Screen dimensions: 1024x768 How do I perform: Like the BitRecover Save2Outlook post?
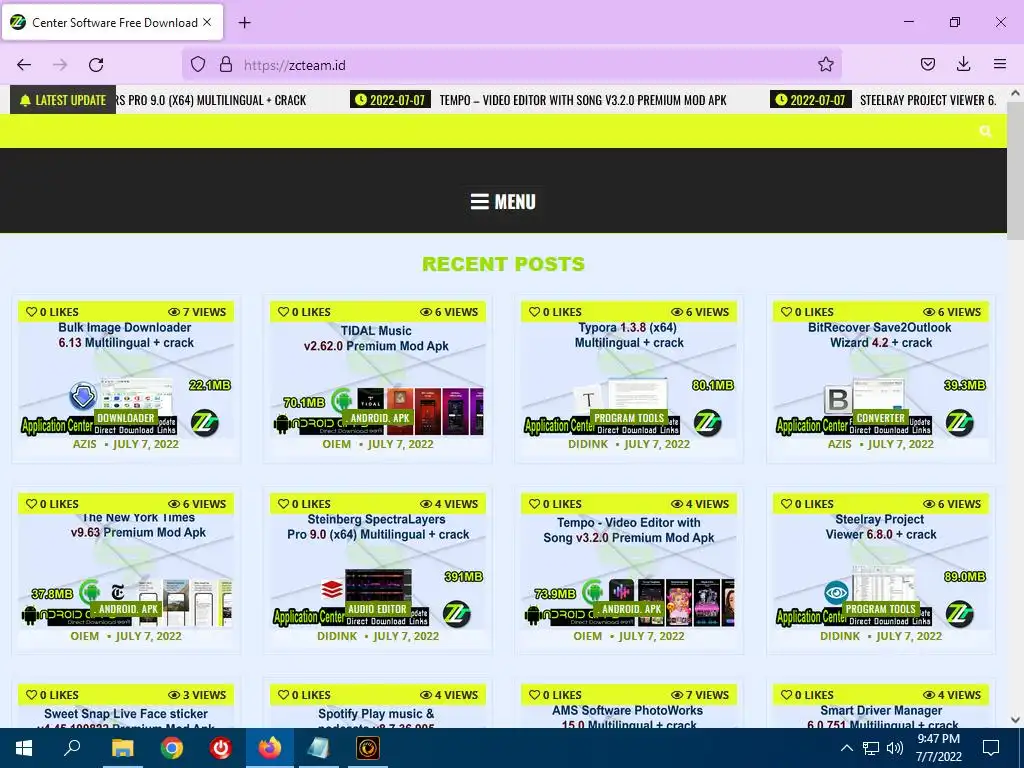click(x=807, y=312)
